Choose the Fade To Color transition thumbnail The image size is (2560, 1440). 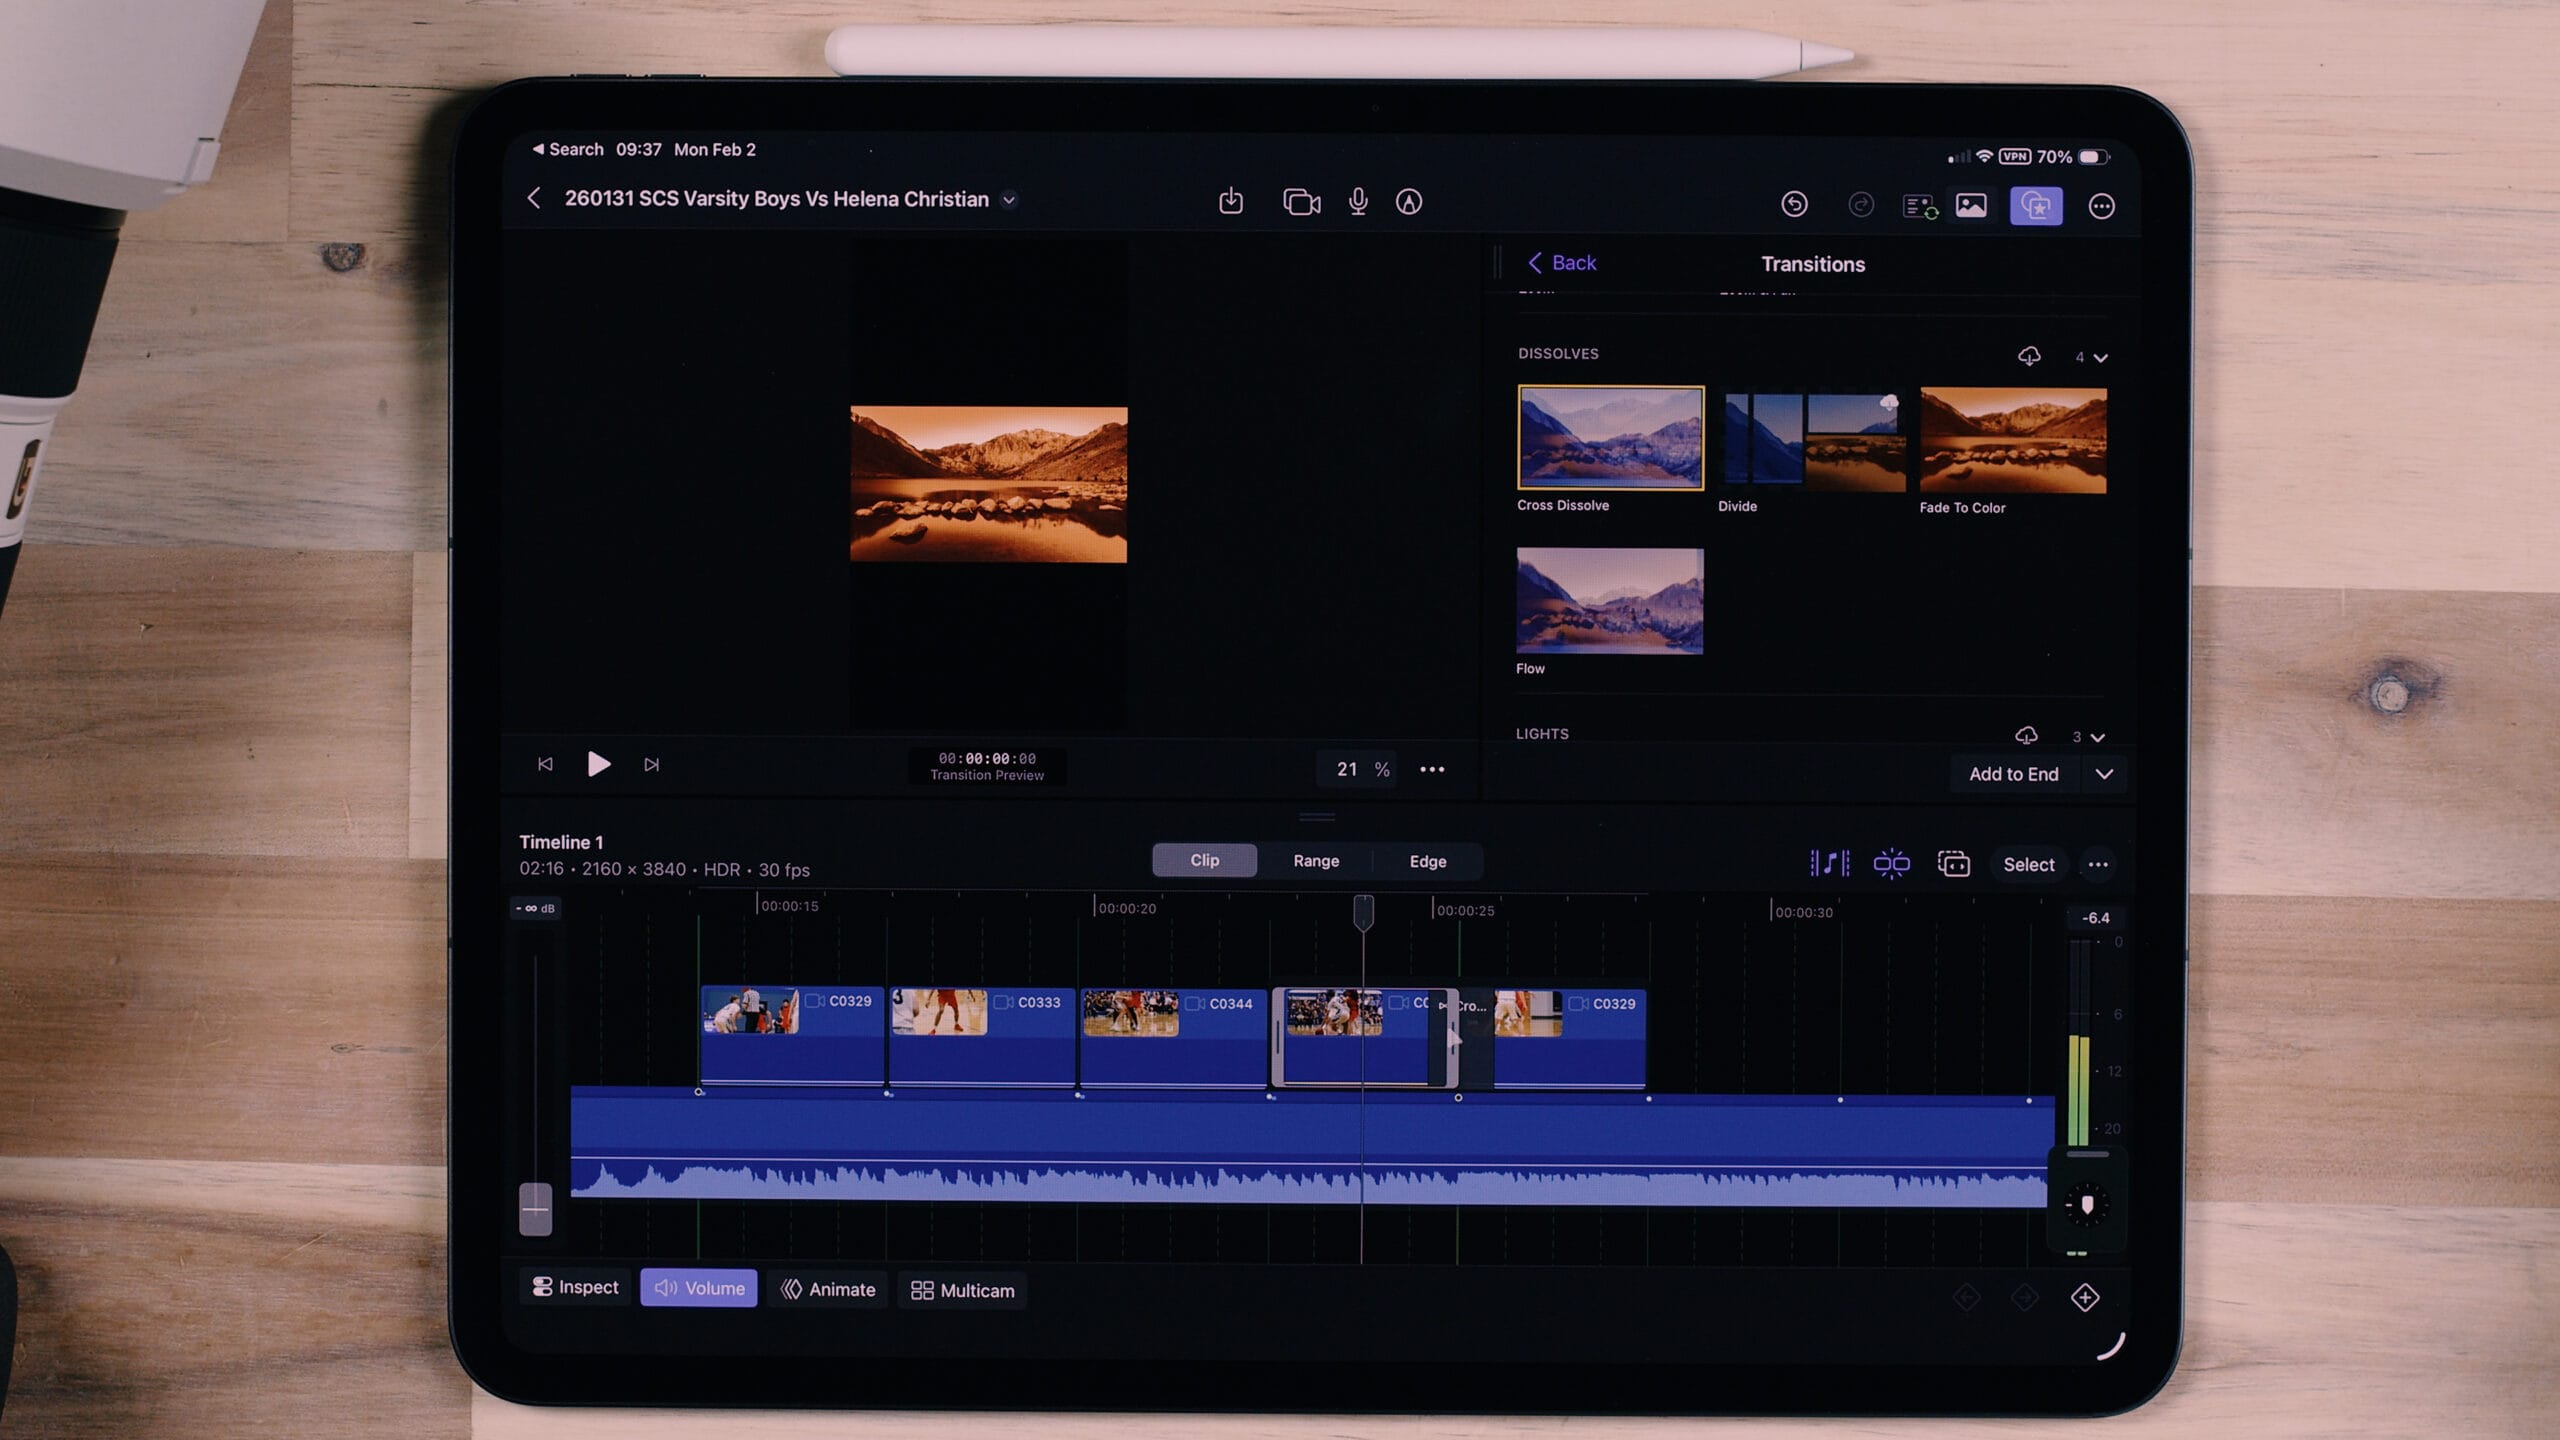(2012, 441)
